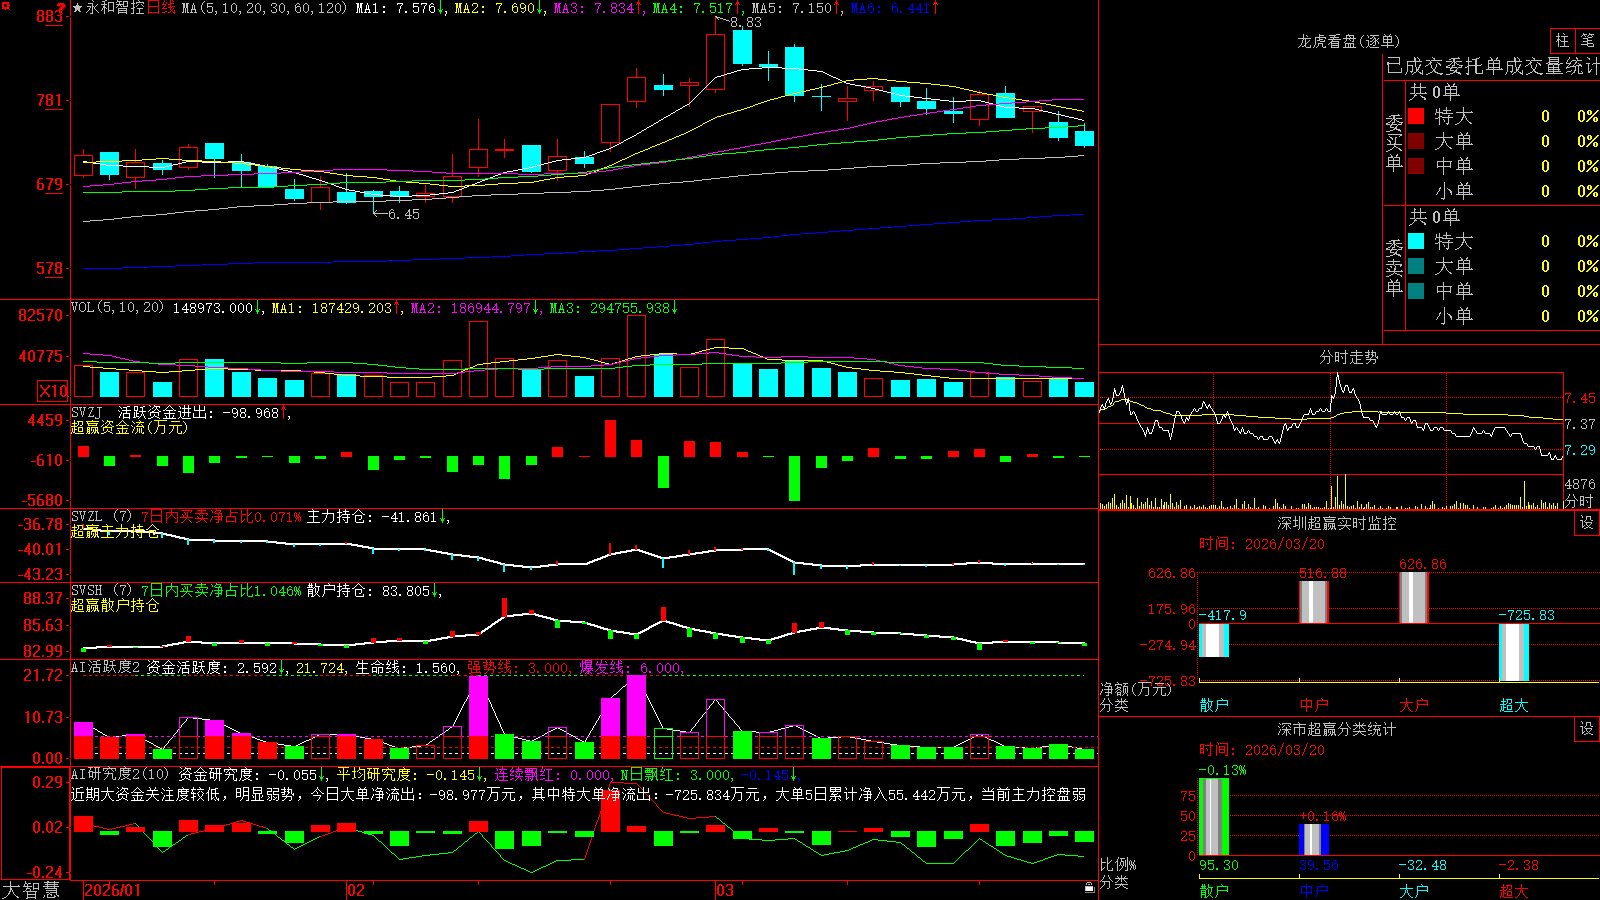
Task: Click the 龙虎看盘(逐单) panel title
Action: (x=1348, y=42)
